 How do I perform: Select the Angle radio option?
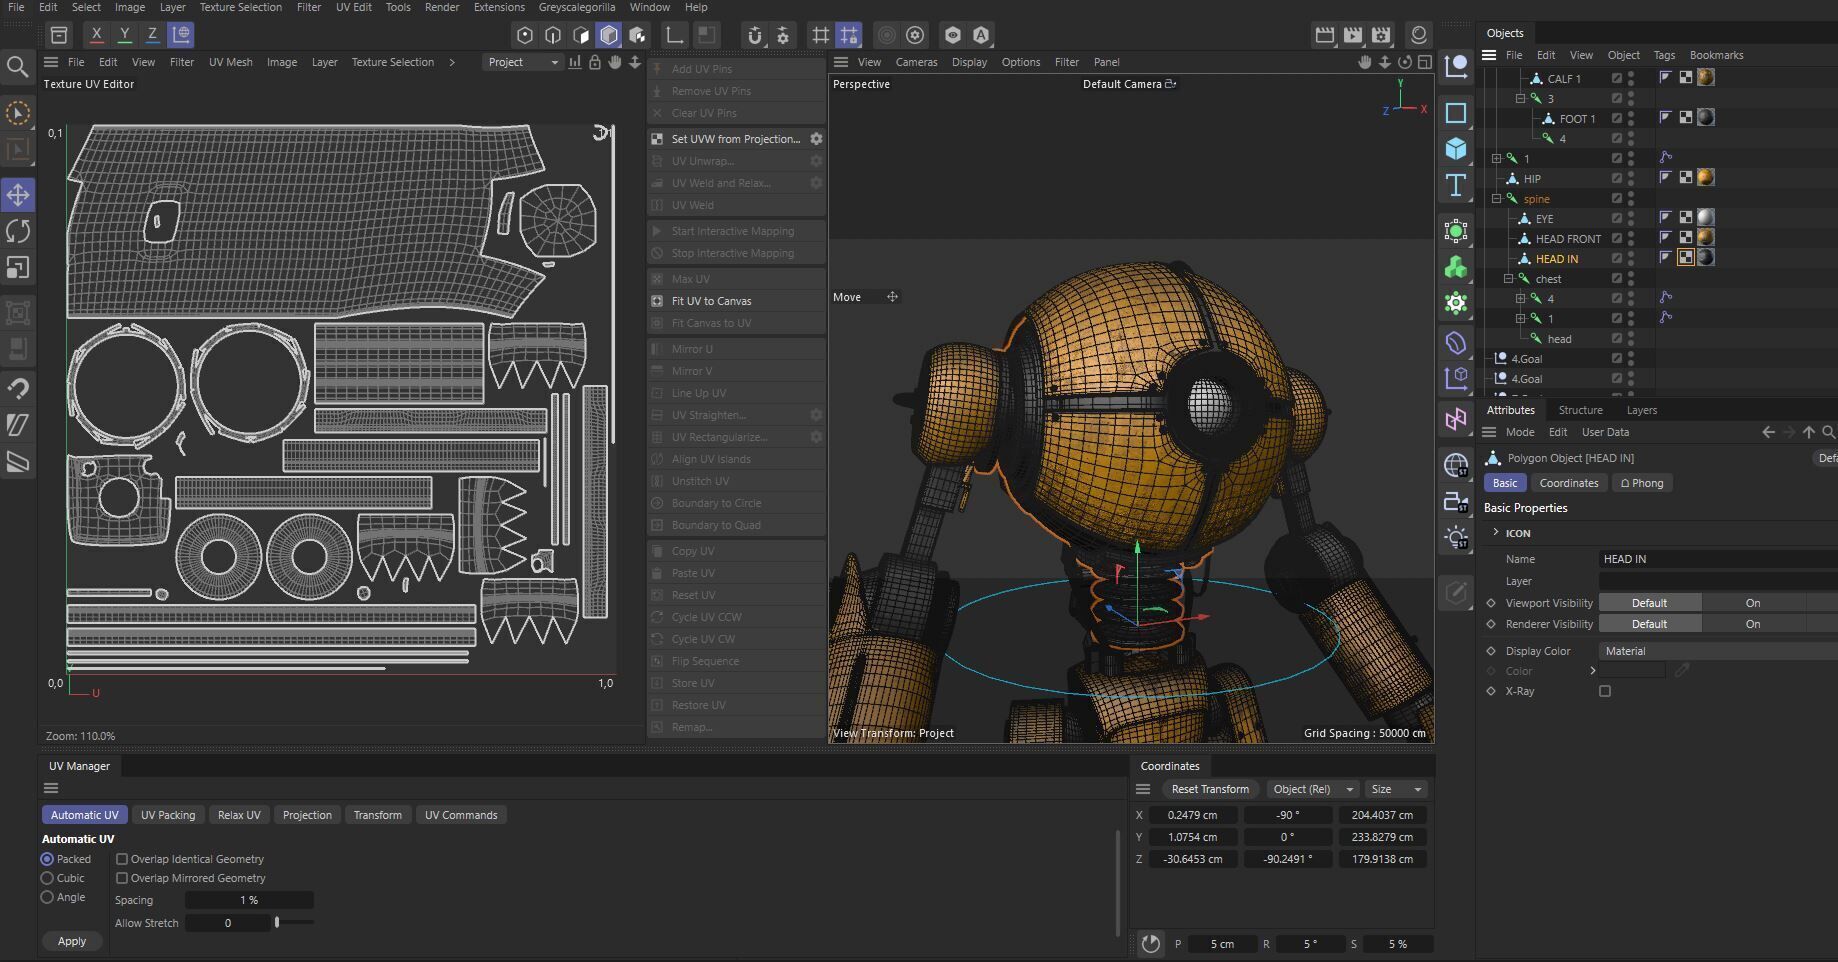(x=47, y=897)
